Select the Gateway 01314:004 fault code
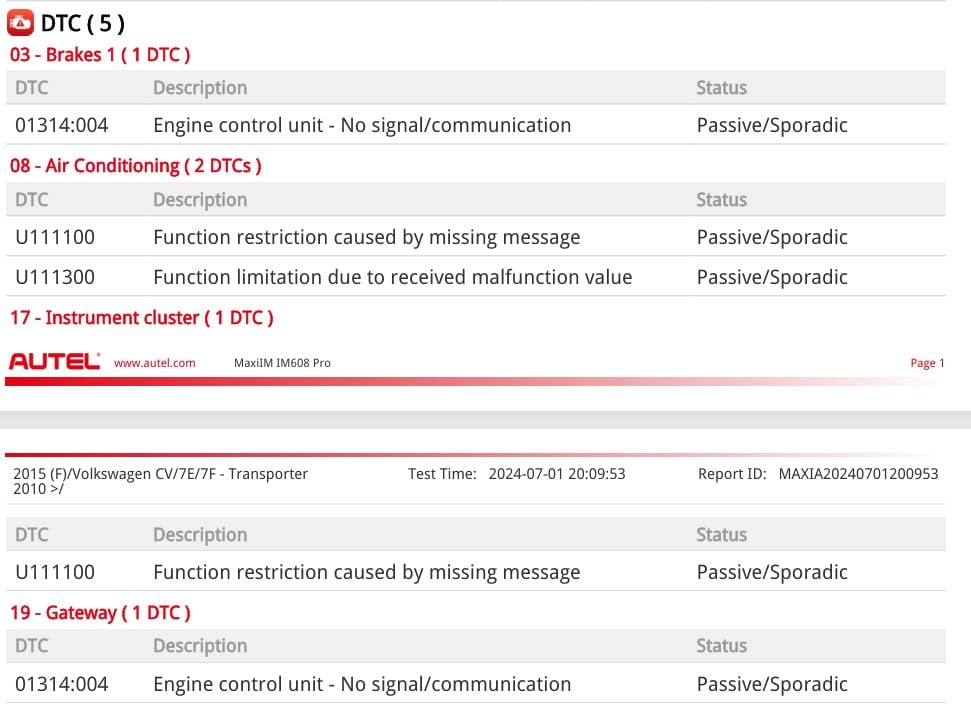 (62, 685)
